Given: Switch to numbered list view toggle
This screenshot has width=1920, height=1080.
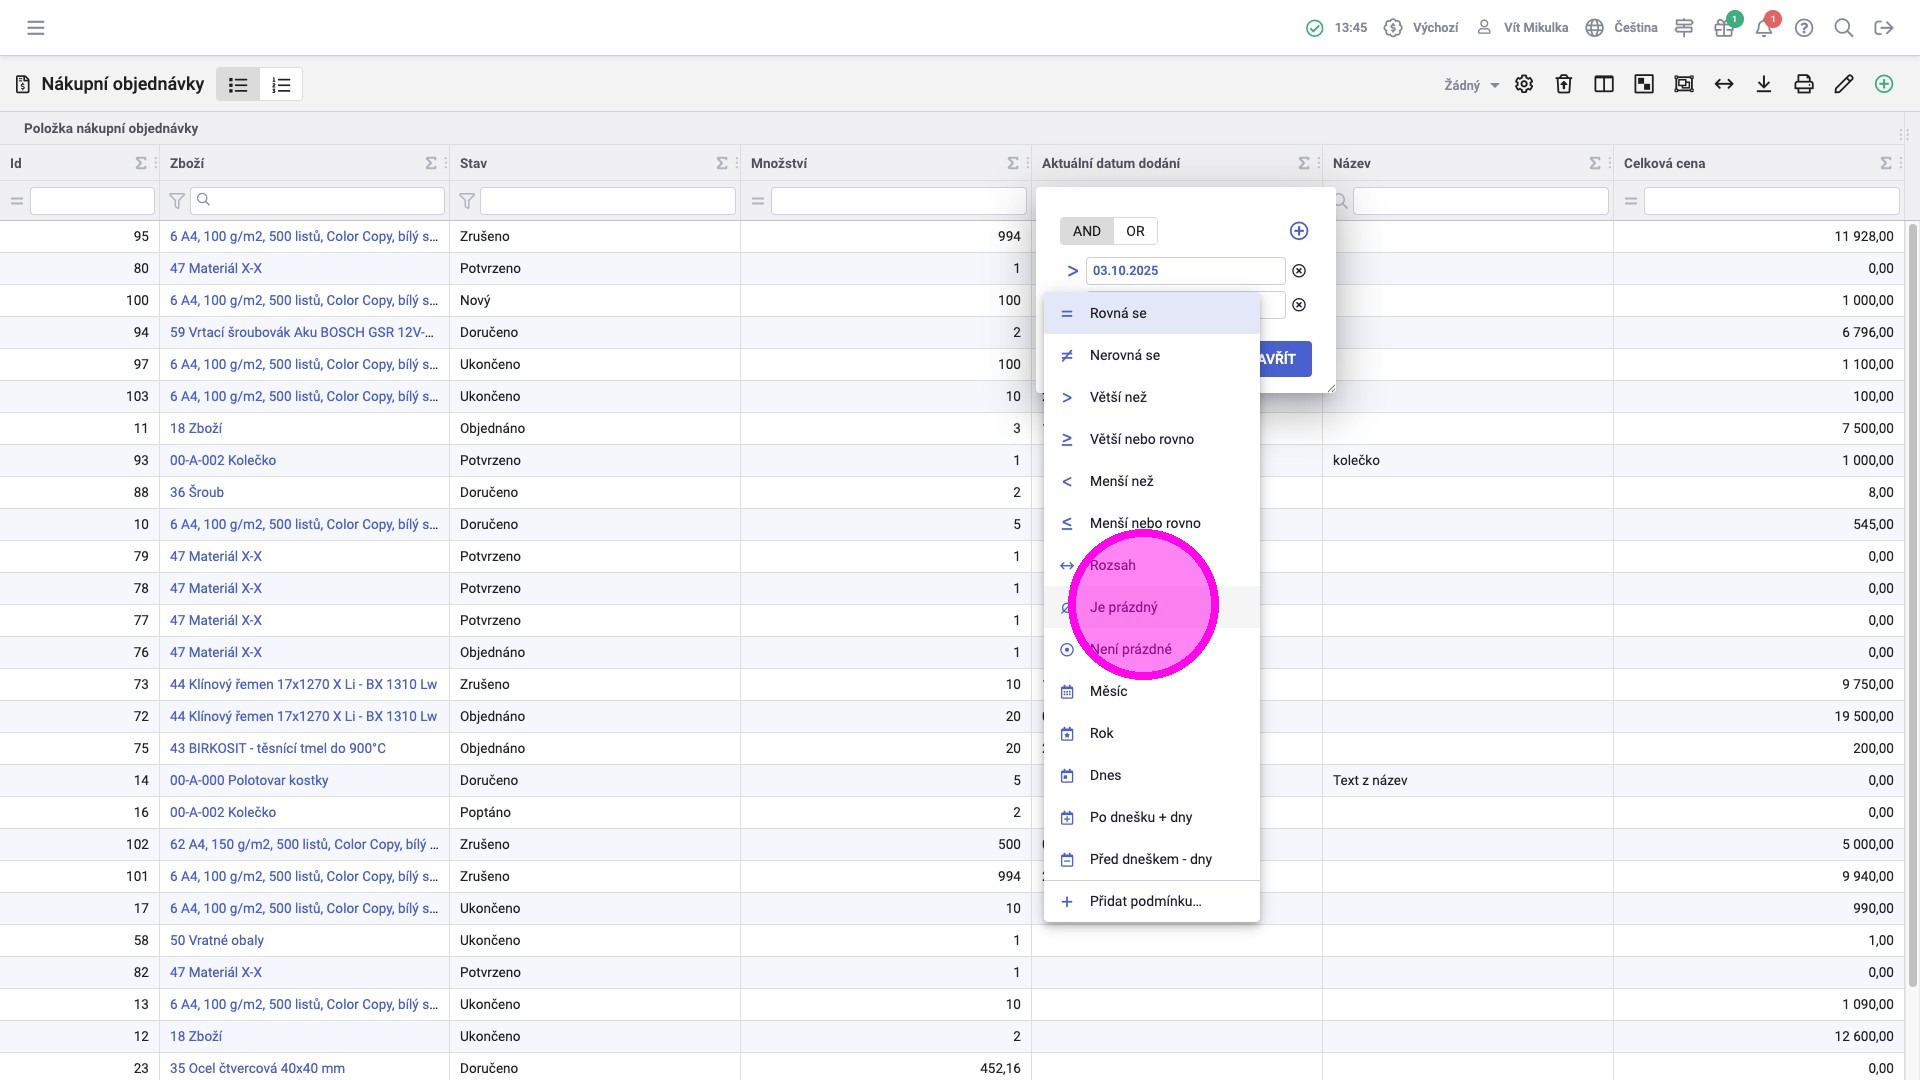Looking at the screenshot, I should coord(281,85).
